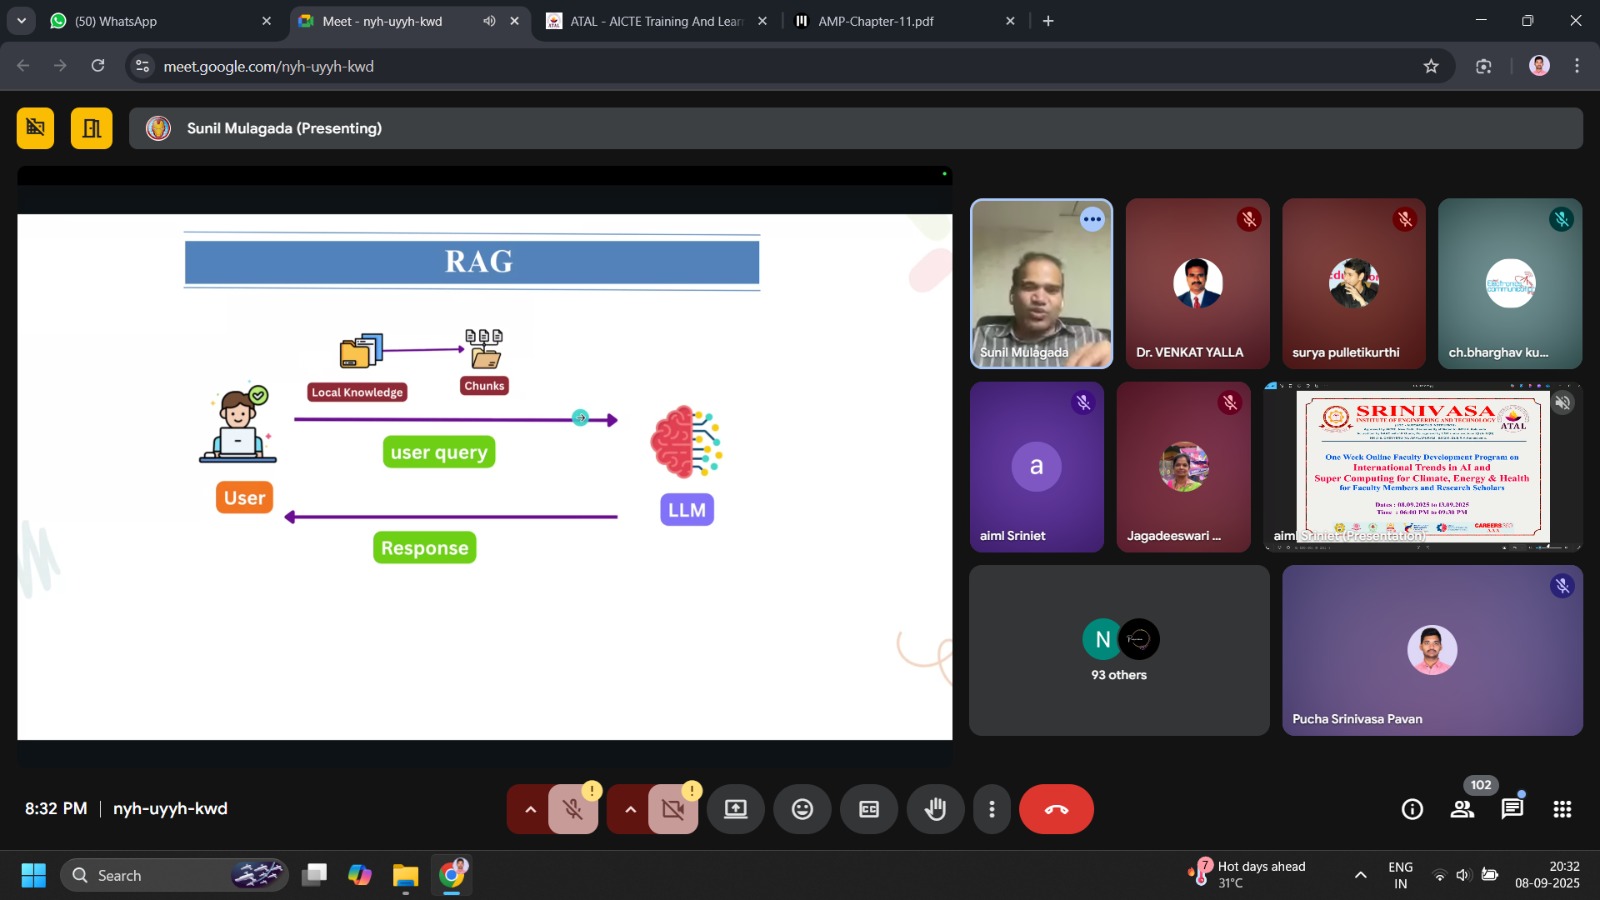The height and width of the screenshot is (900, 1600).
Task: Select Dr. VENKAT YALLA participant tile
Action: 1198,284
